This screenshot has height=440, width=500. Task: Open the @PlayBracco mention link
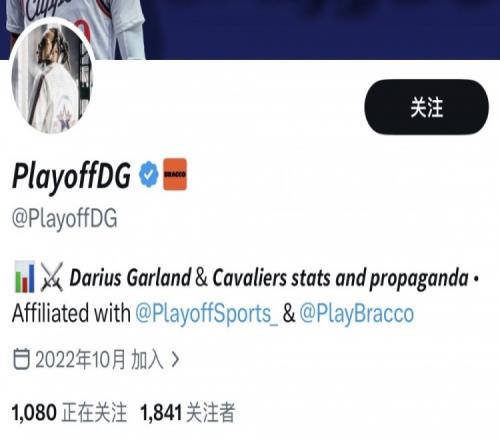pos(357,313)
